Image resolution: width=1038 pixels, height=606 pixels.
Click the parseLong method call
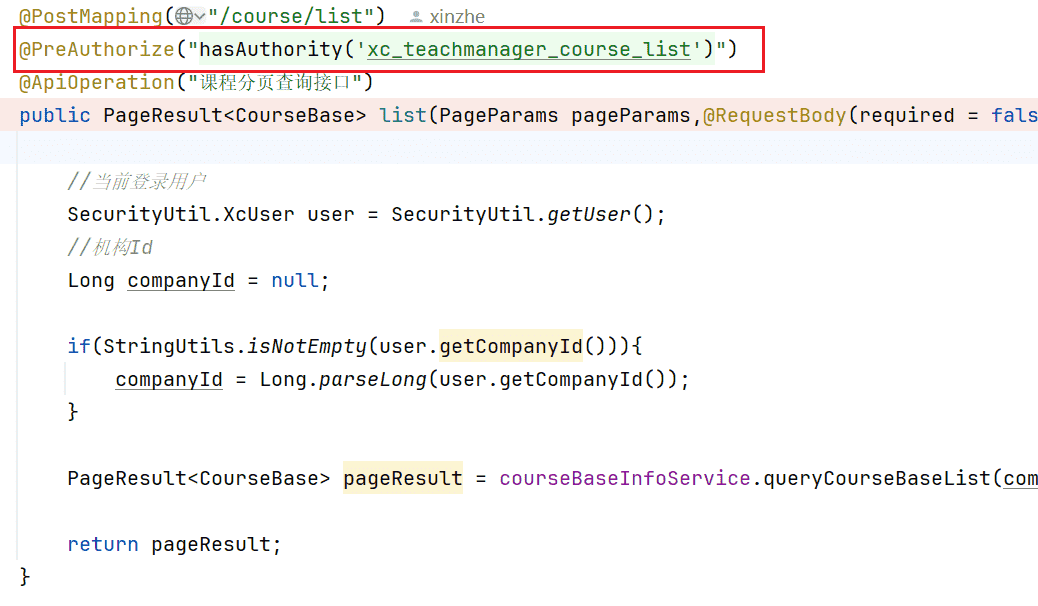362,379
